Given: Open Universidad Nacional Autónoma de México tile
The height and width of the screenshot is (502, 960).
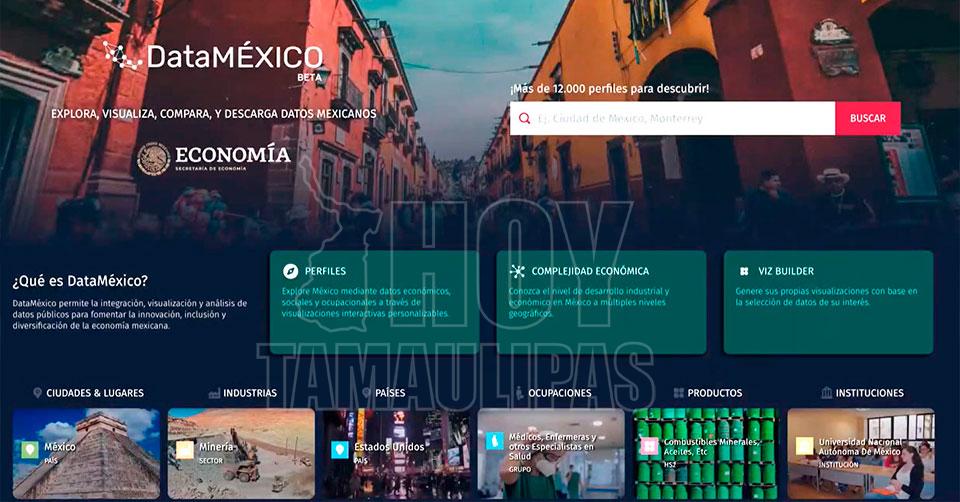Looking at the screenshot, I should [x=860, y=453].
